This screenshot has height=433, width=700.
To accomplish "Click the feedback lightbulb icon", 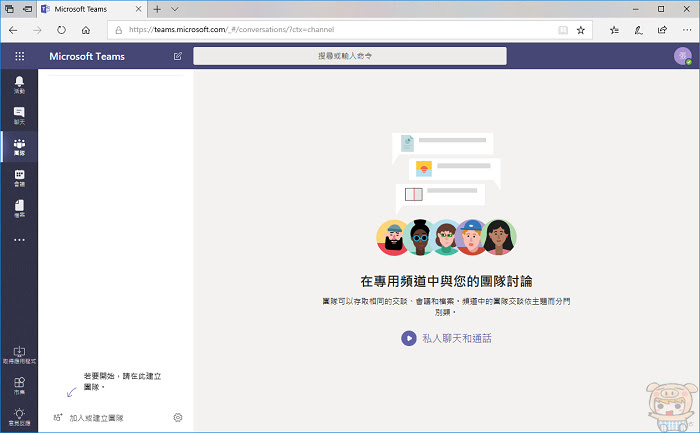I will 19,416.
